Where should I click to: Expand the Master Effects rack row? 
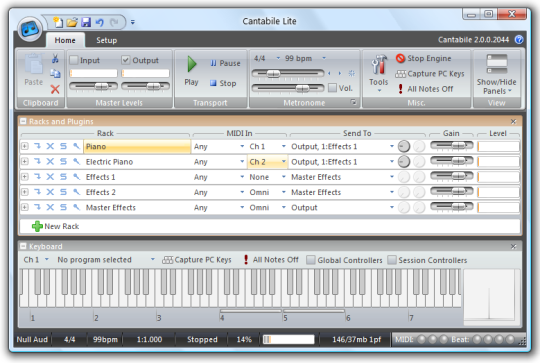coord(24,207)
